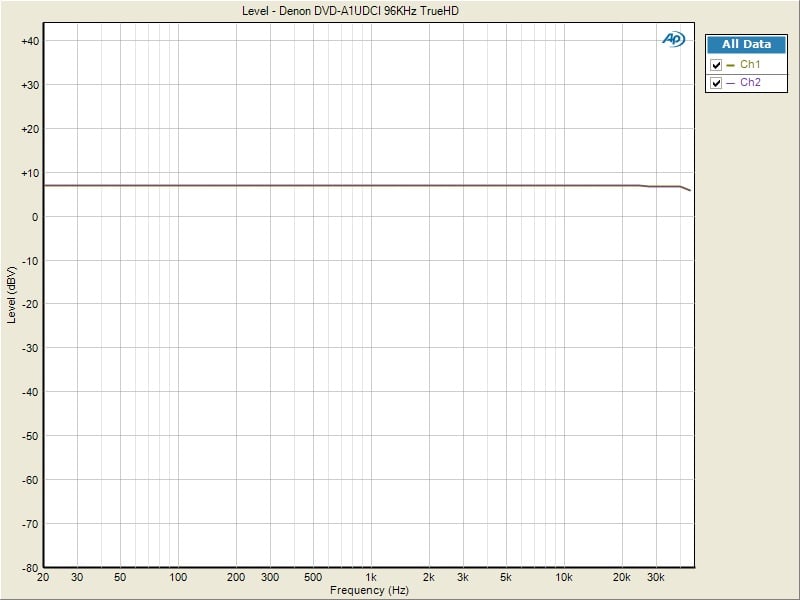Click the -40 y-axis tick label
800x600 pixels.
[x=31, y=392]
